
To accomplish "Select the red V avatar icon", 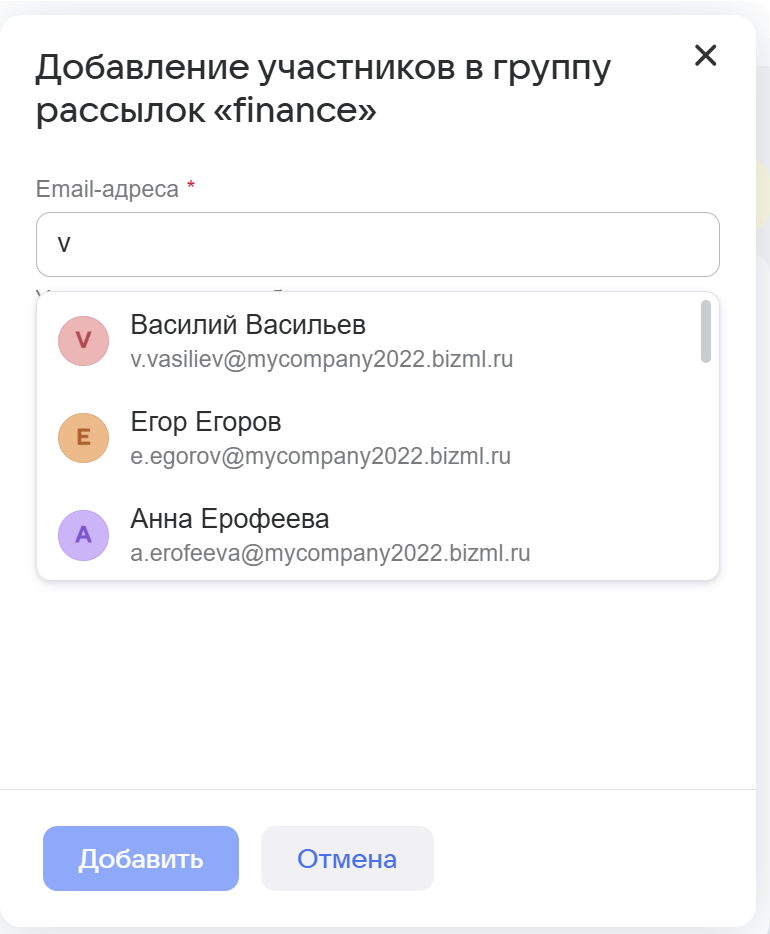I will [83, 341].
